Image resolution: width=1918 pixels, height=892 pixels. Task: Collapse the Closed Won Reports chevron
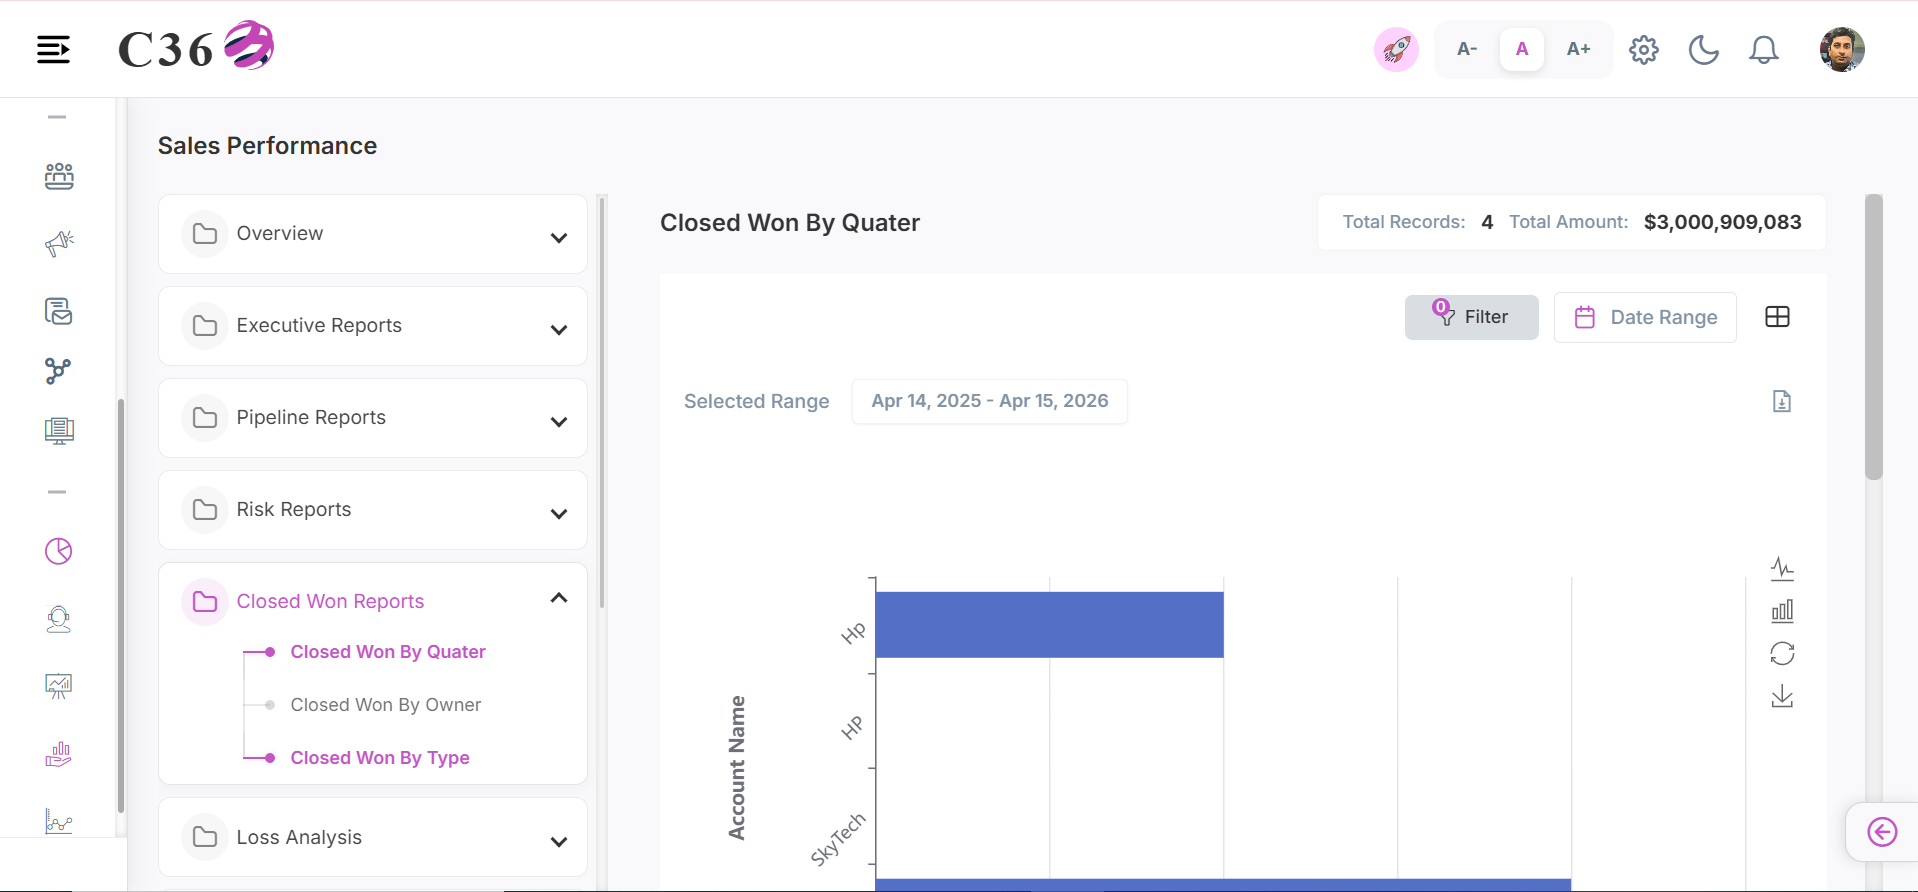tap(559, 598)
